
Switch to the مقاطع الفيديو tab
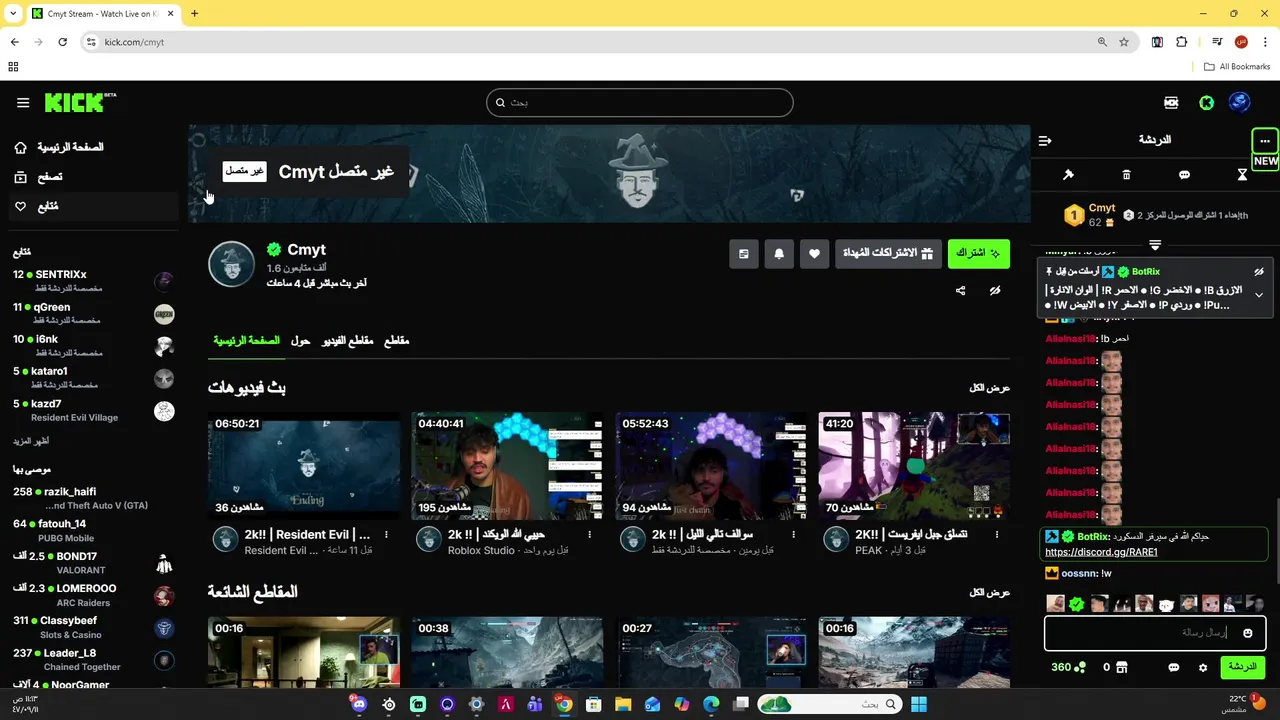(x=347, y=341)
